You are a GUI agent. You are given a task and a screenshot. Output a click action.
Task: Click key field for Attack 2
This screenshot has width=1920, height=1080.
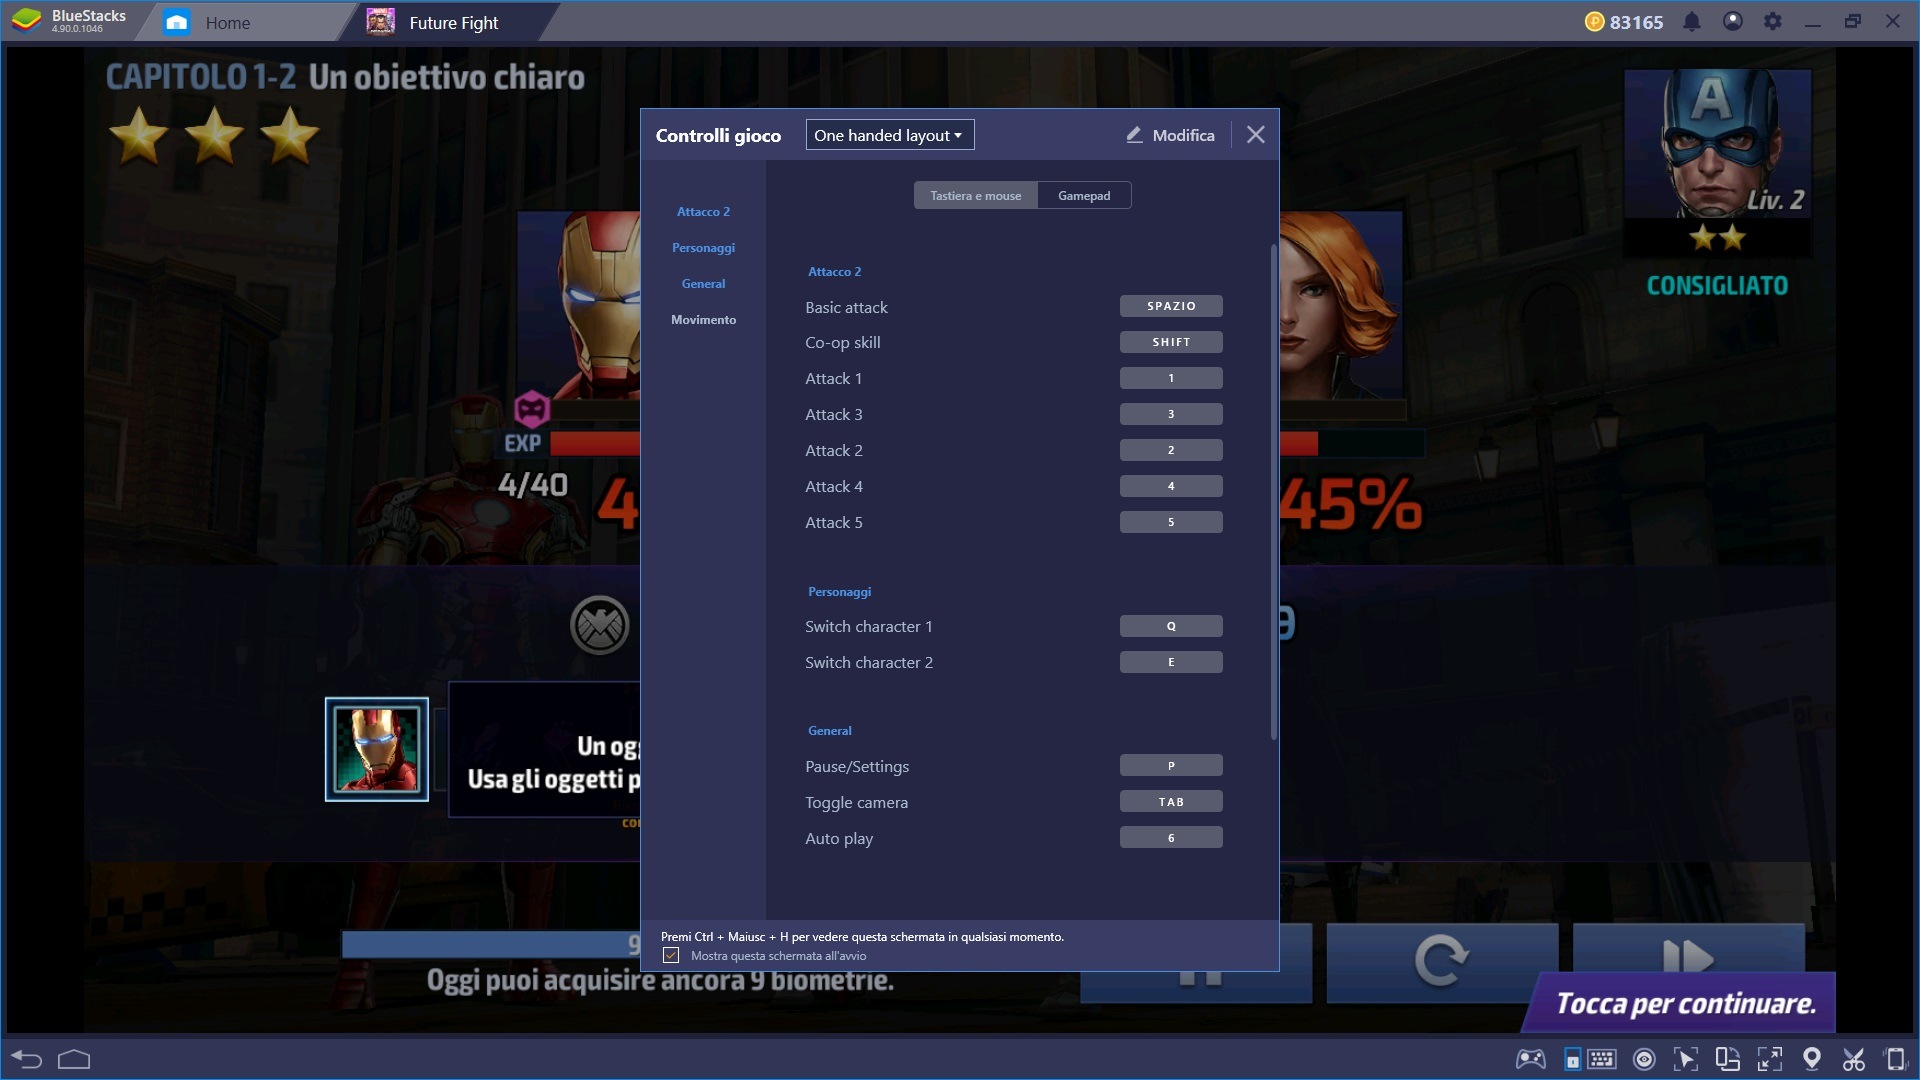(1171, 450)
